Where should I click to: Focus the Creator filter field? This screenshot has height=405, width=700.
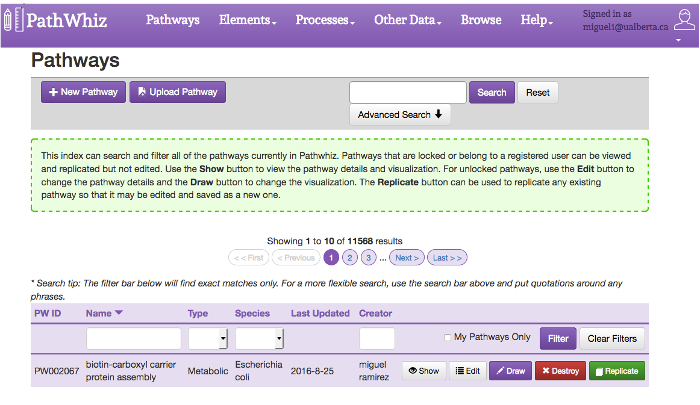coord(377,338)
